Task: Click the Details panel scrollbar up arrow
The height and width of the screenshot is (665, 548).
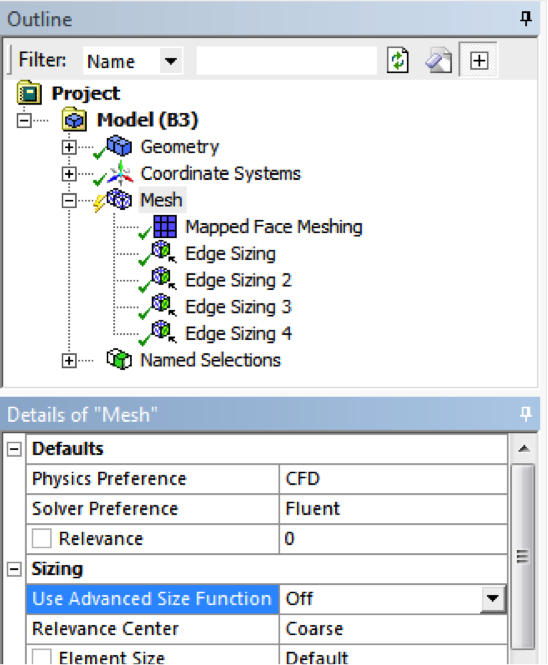Action: pos(524,448)
